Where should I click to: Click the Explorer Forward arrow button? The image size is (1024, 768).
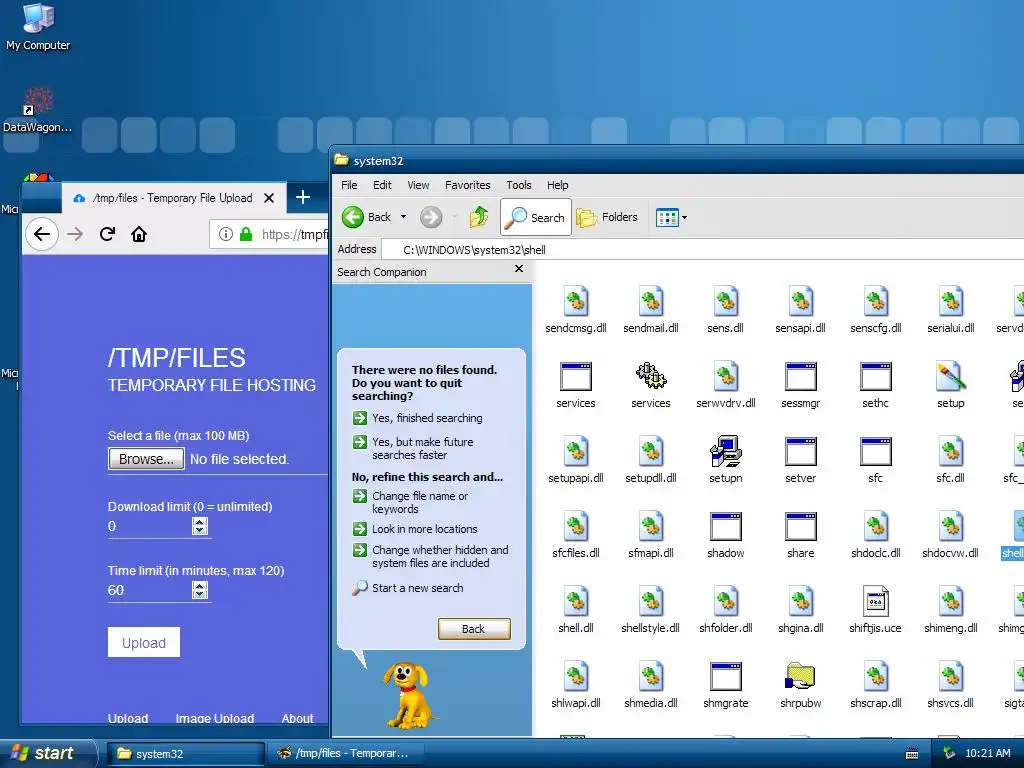coord(430,217)
